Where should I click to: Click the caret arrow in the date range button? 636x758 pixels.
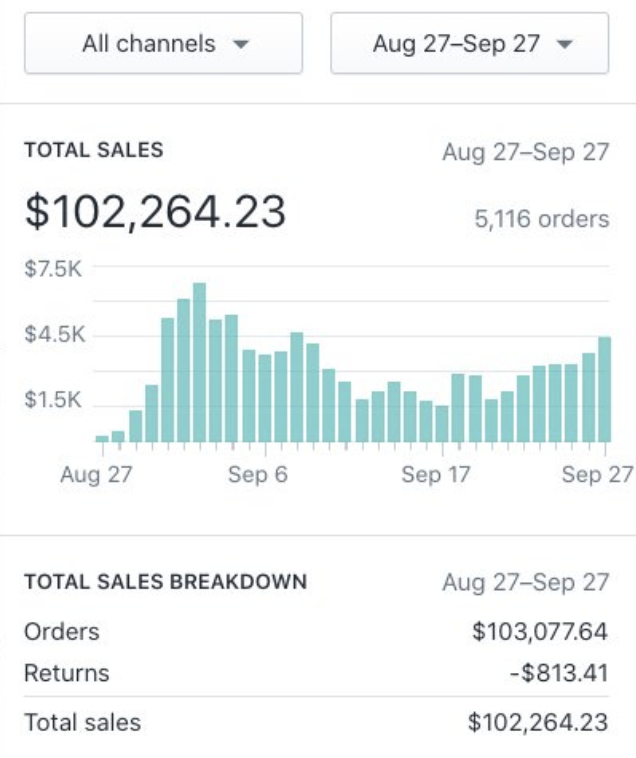564,44
